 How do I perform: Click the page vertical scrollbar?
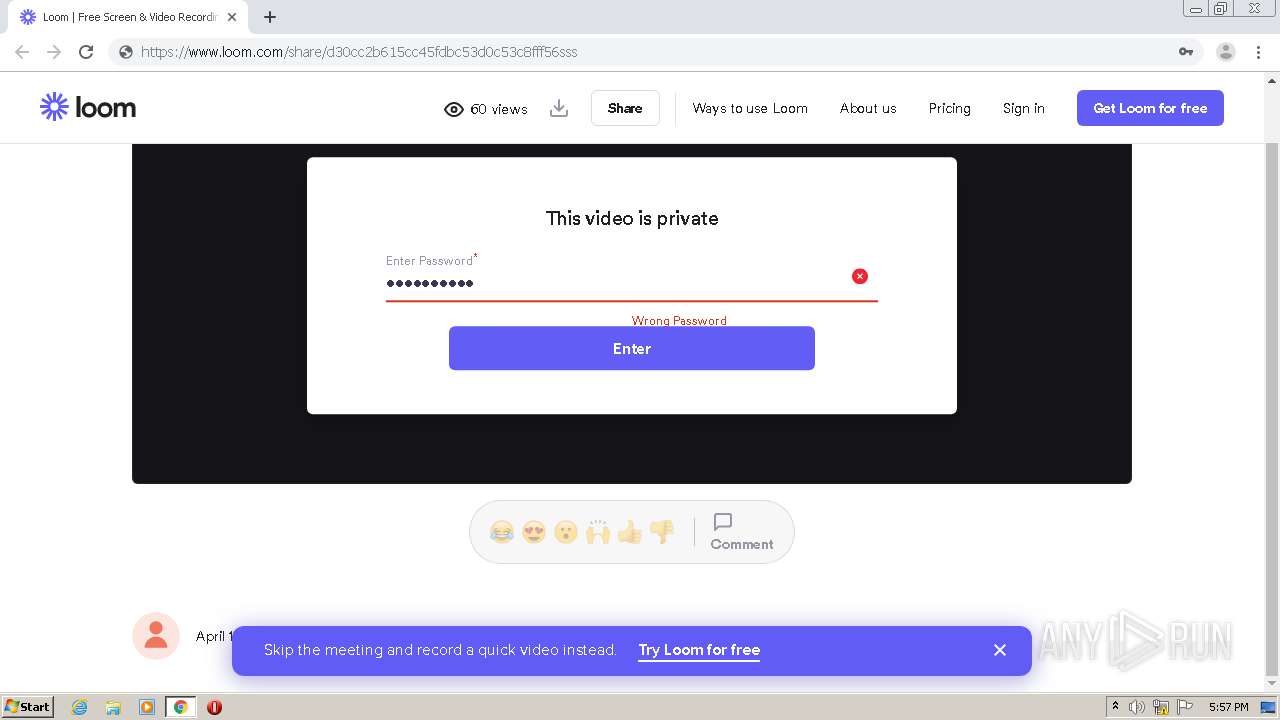point(1272,408)
